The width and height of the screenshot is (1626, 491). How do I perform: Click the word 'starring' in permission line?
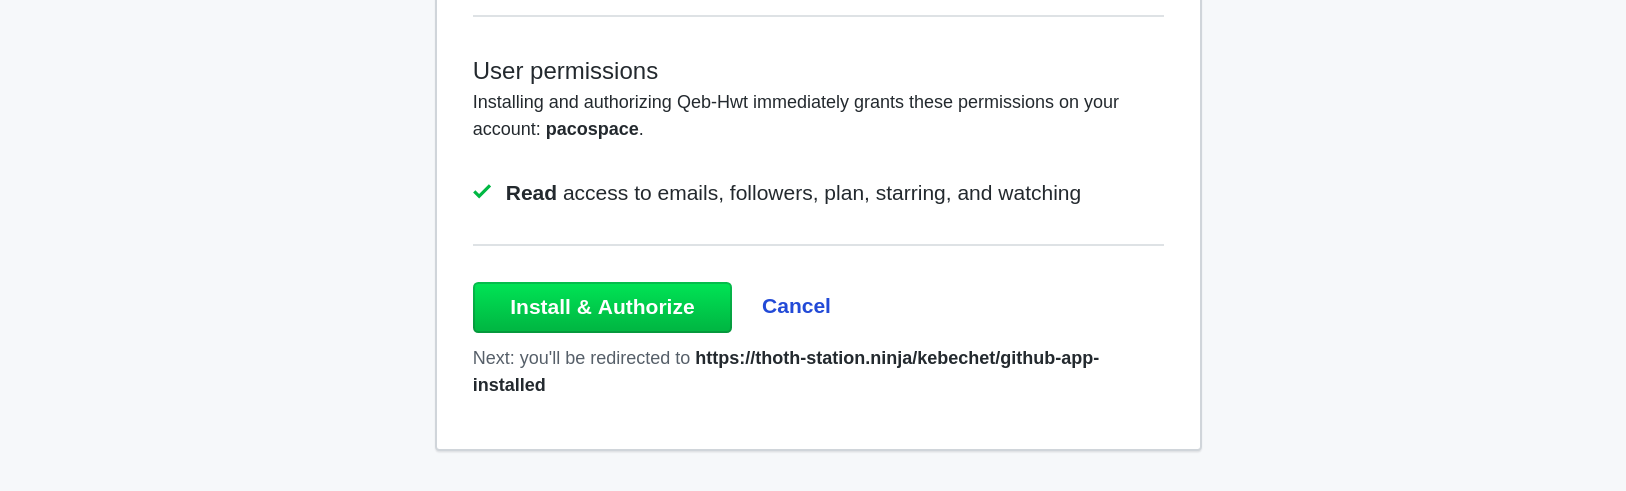(910, 193)
